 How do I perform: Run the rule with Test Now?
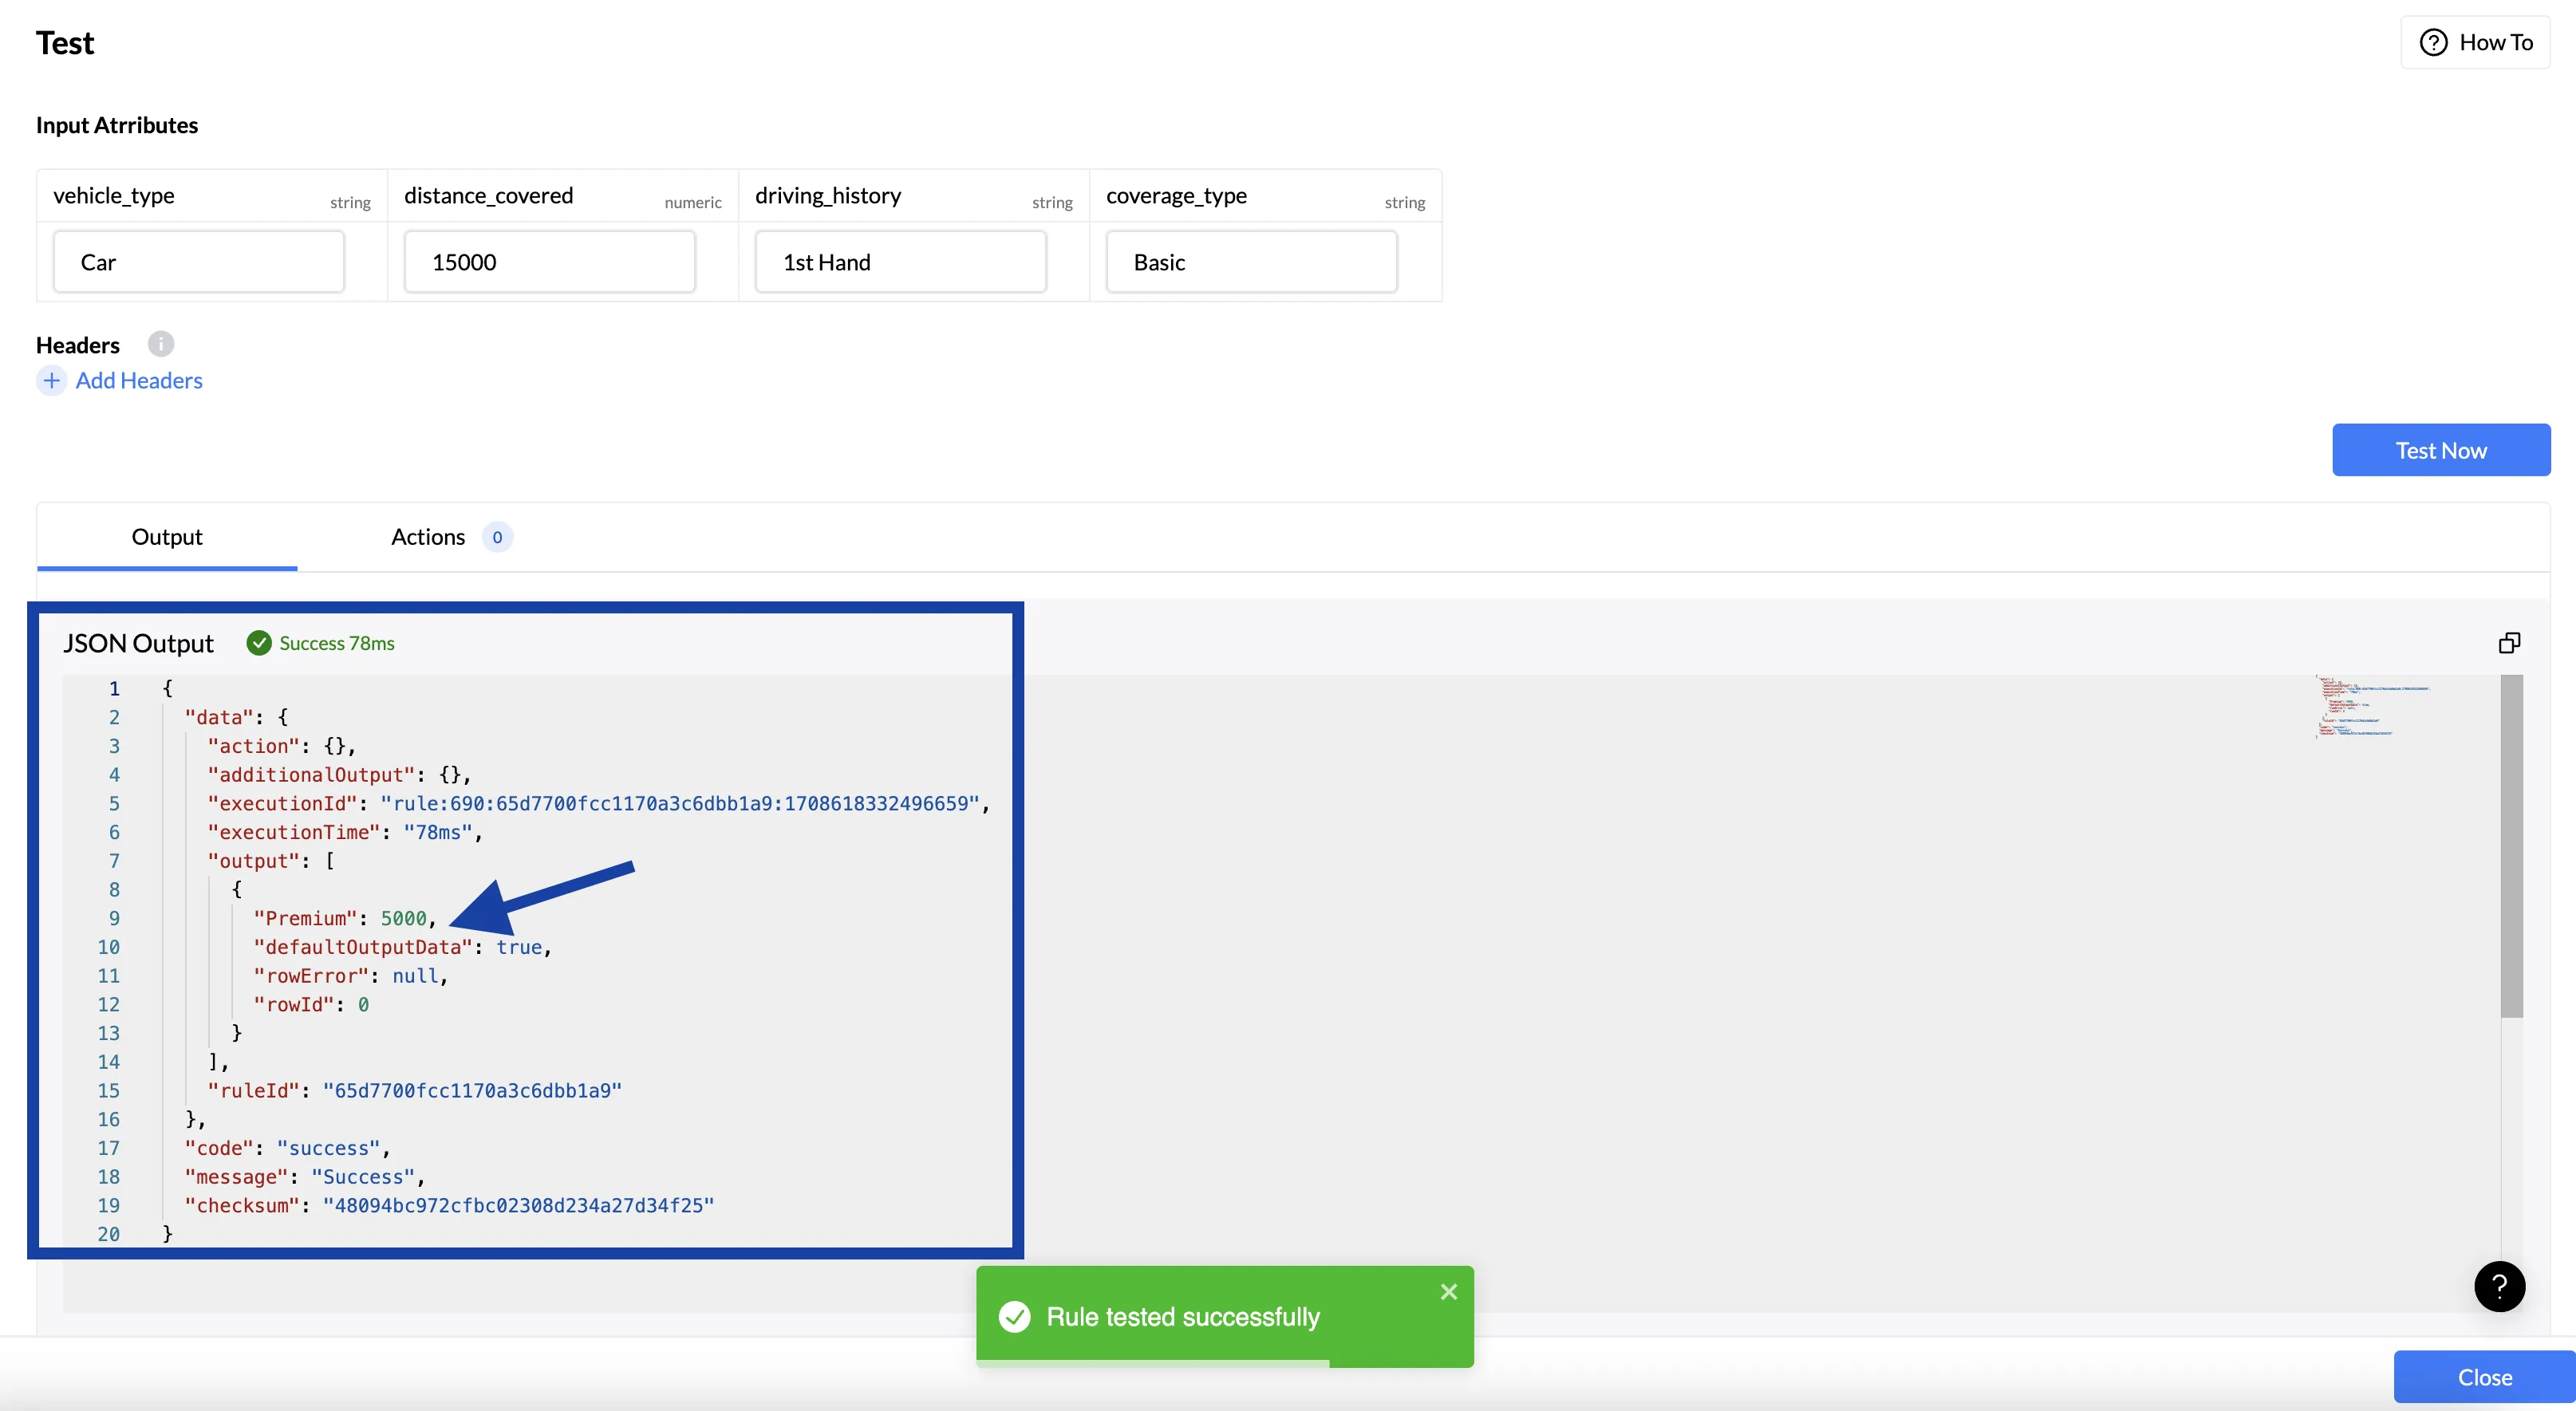pos(2440,450)
